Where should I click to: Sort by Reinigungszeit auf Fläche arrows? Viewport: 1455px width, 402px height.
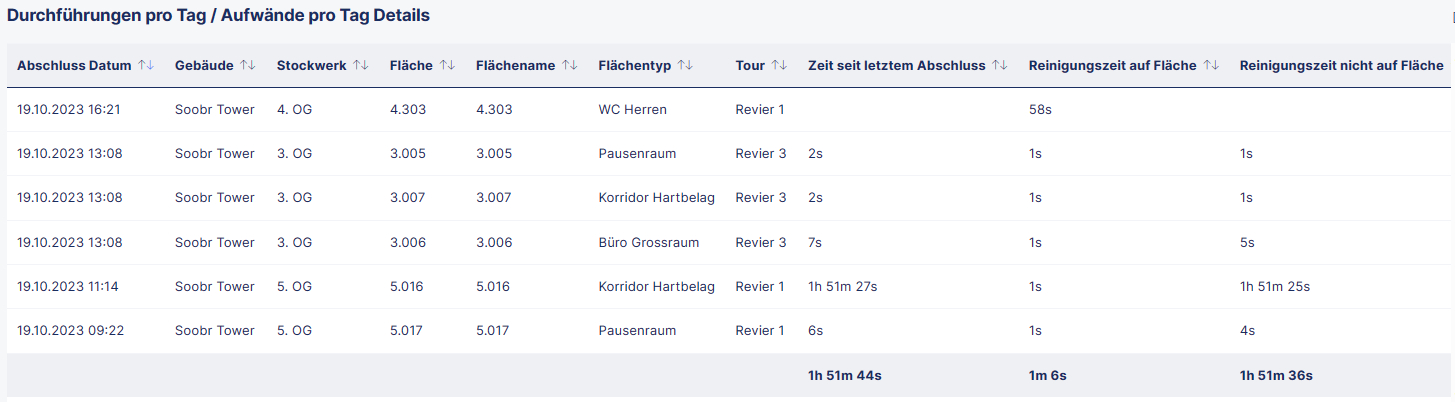1211,65
